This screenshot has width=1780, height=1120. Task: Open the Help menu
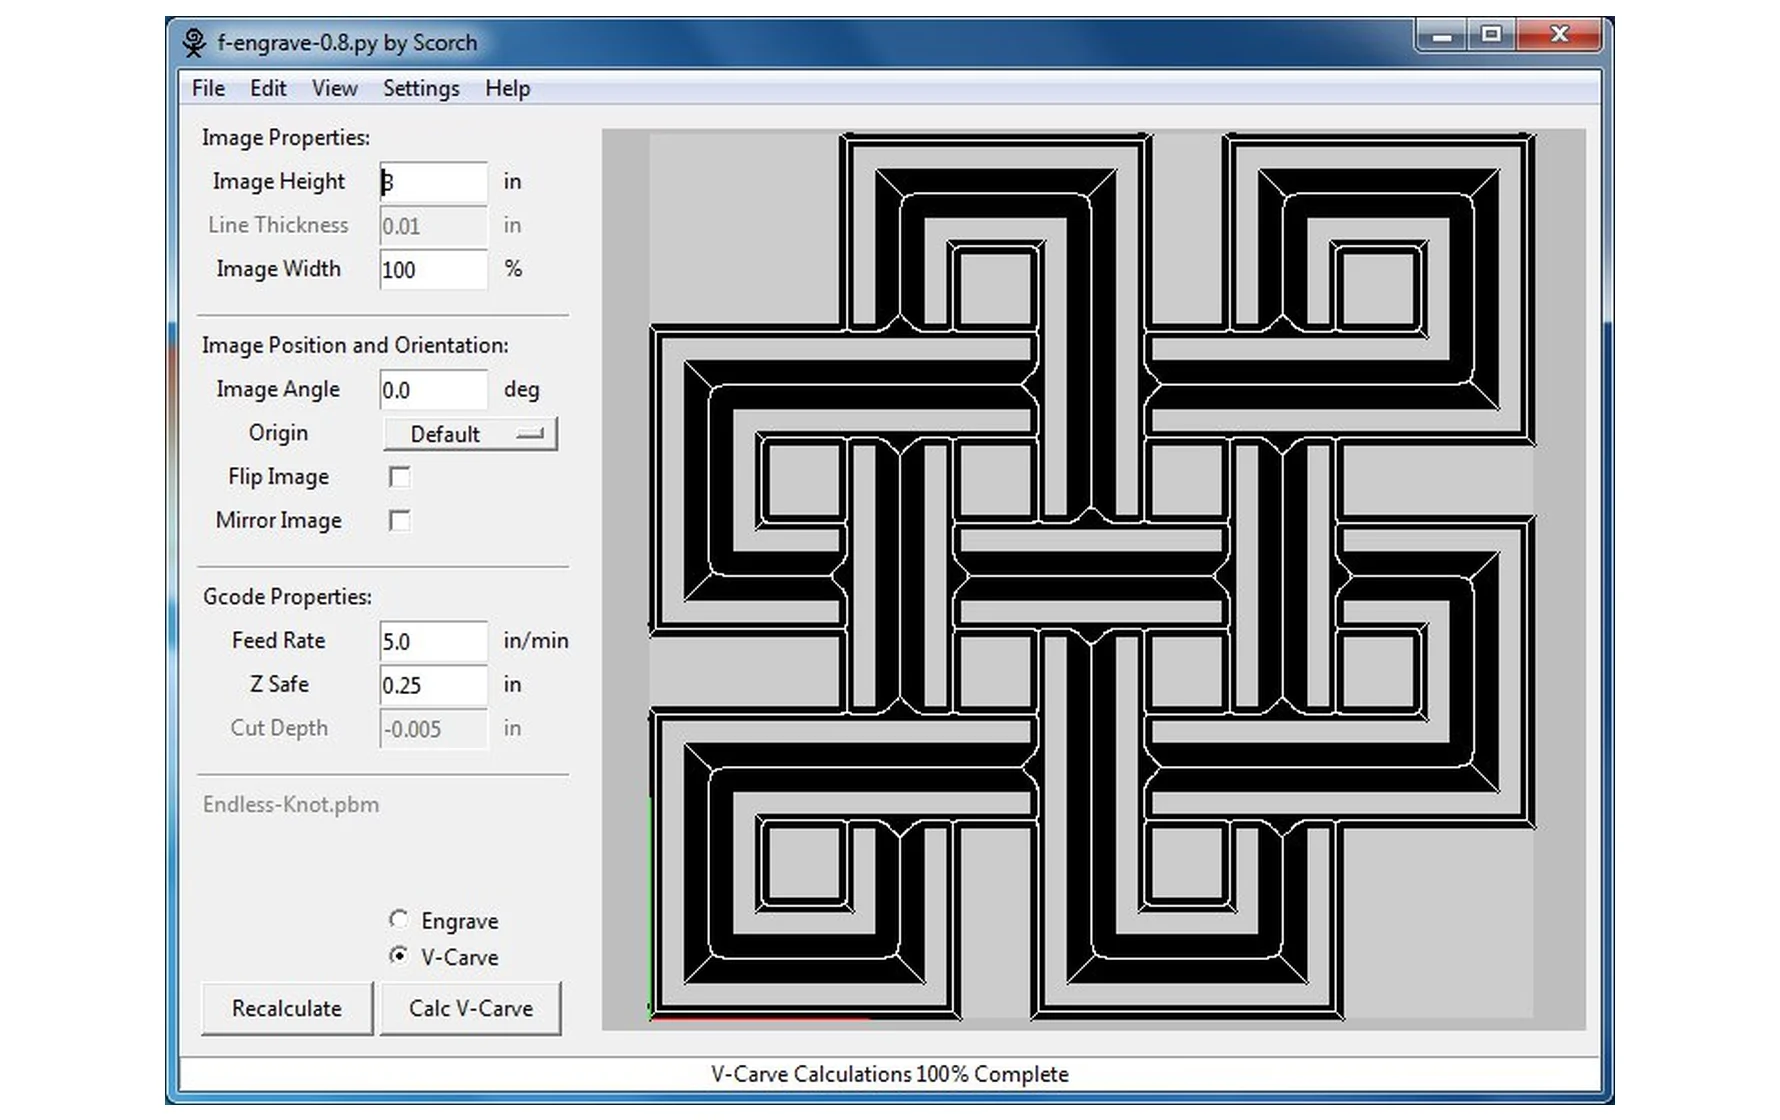point(507,89)
